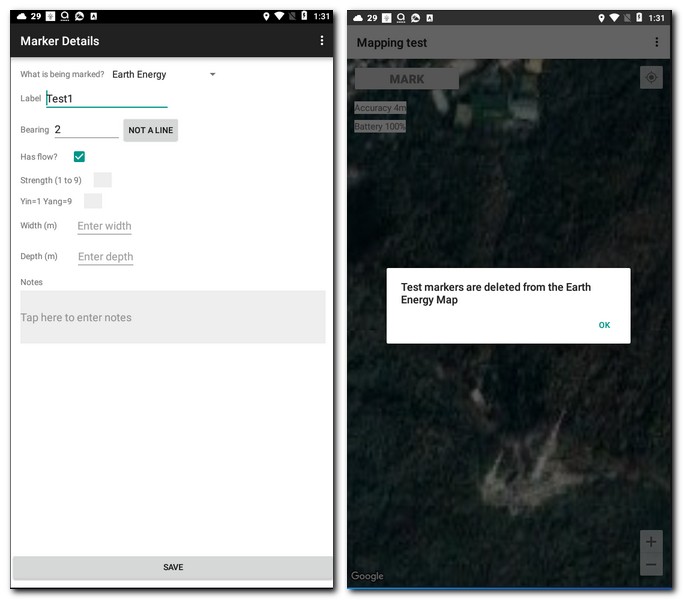The width and height of the screenshot is (684, 600).
Task: Focus the Enter depth field
Action: (x=106, y=257)
